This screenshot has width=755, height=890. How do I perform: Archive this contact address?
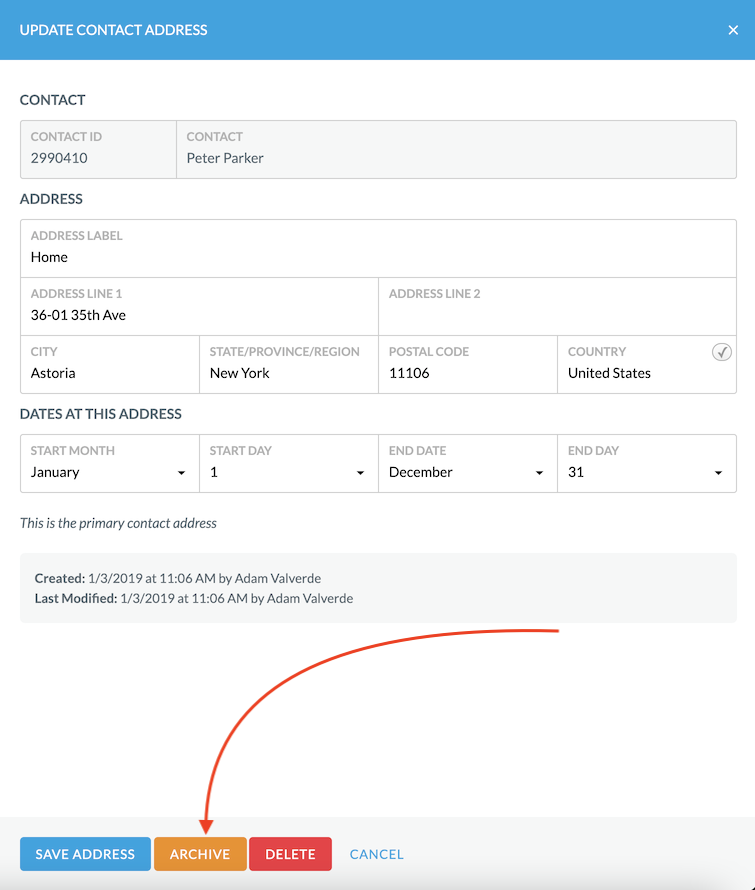point(200,854)
